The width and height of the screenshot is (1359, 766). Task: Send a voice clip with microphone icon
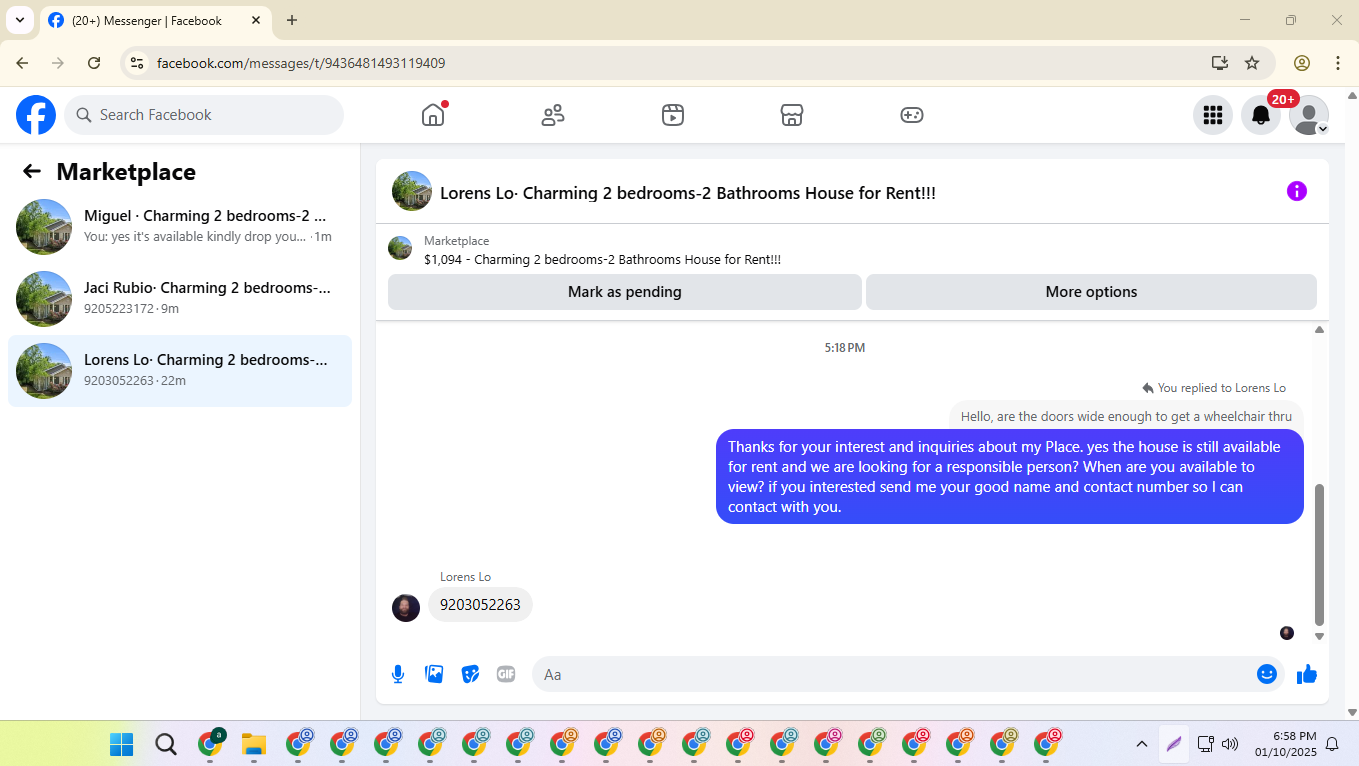398,674
